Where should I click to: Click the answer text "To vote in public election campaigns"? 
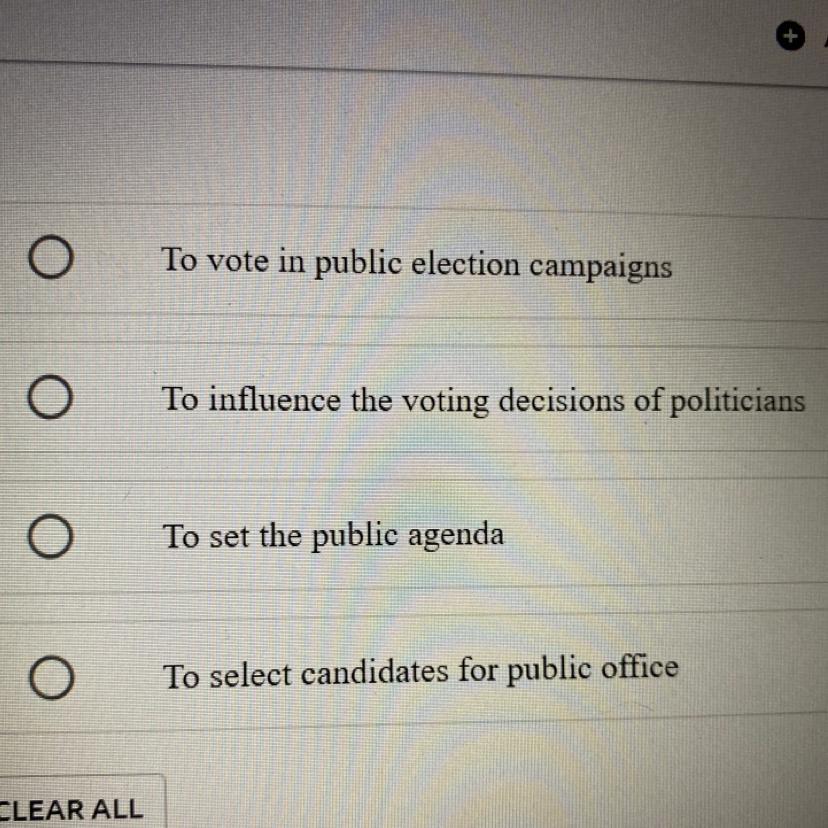[x=416, y=265]
